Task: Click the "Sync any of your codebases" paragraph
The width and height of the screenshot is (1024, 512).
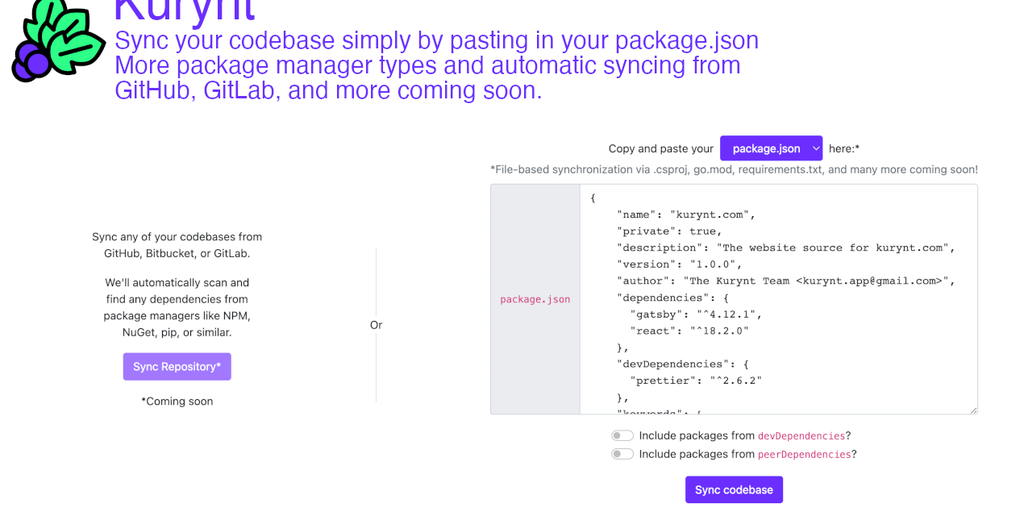Action: (x=177, y=245)
